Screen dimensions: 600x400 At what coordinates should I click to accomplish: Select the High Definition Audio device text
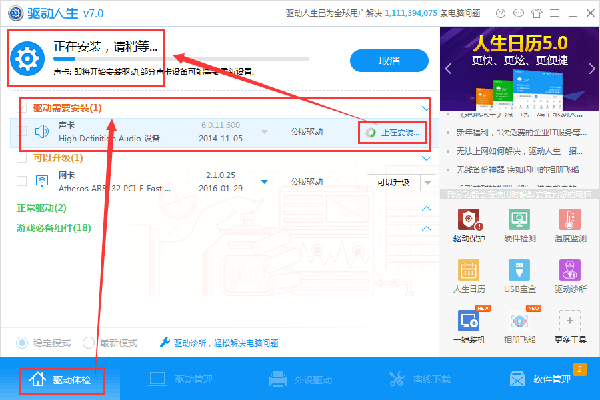109,138
